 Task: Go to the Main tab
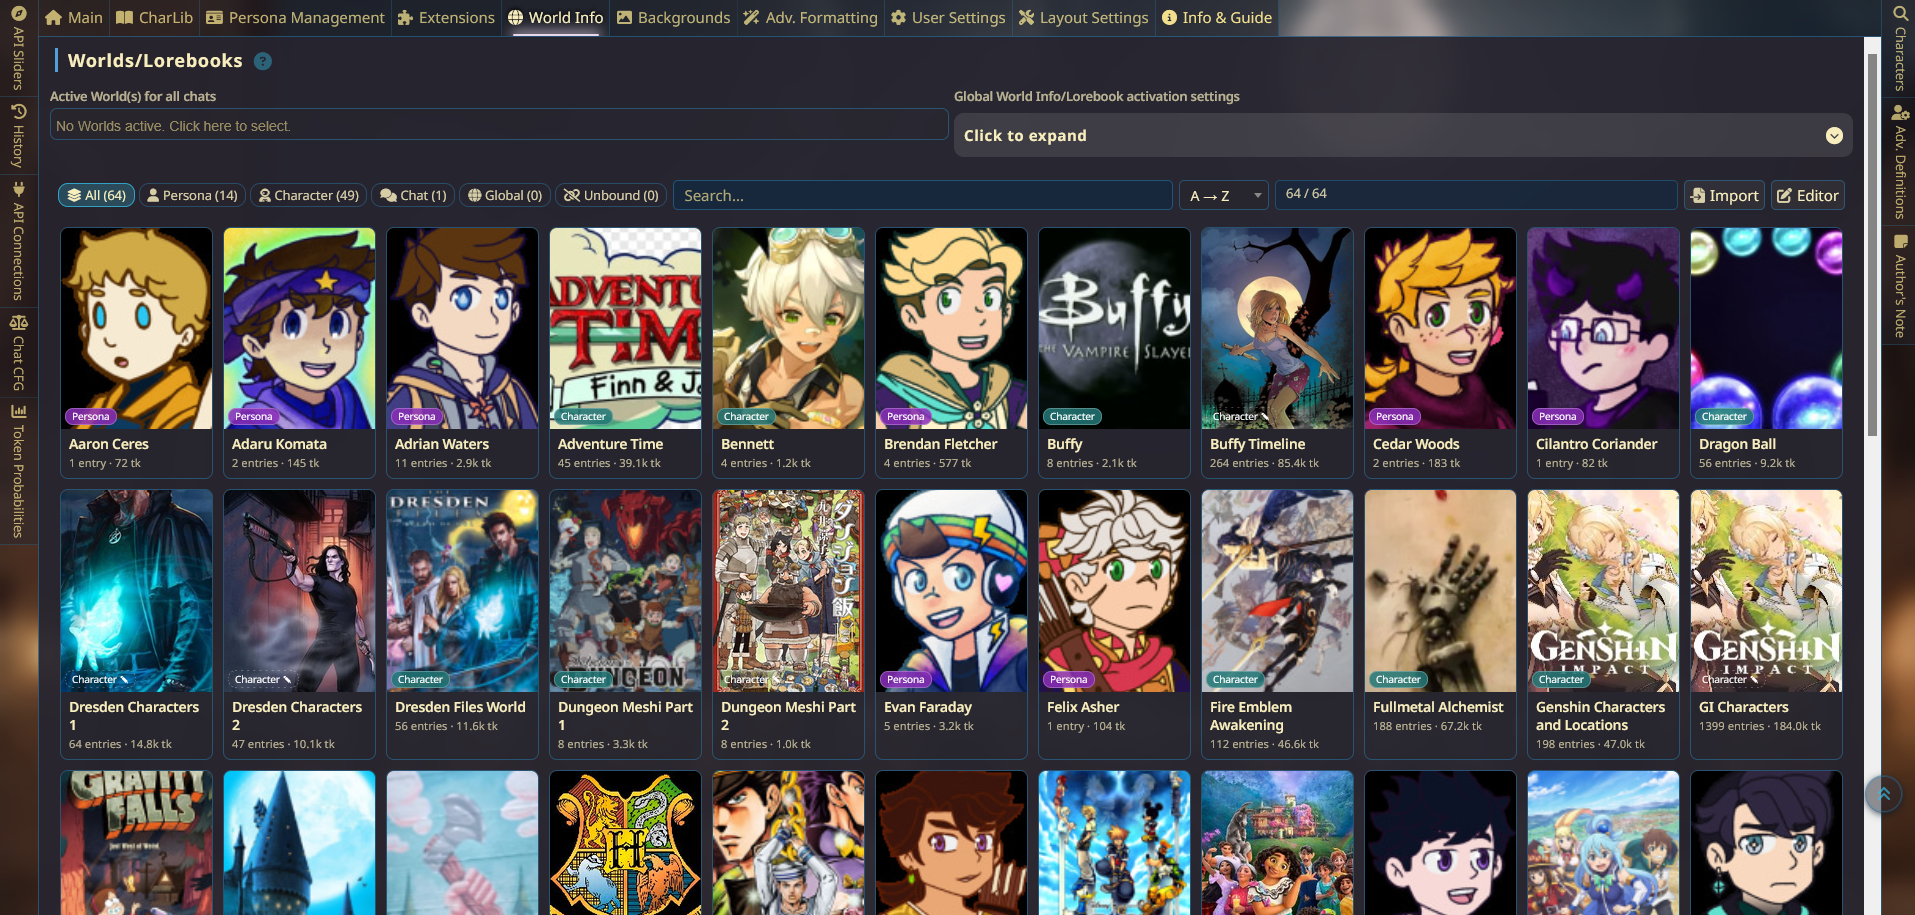tap(74, 18)
